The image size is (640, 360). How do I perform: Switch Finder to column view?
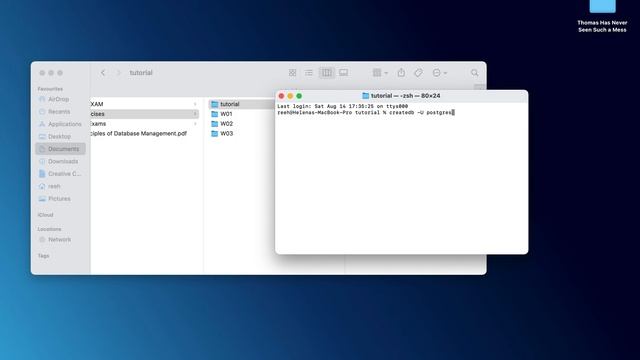(x=327, y=73)
